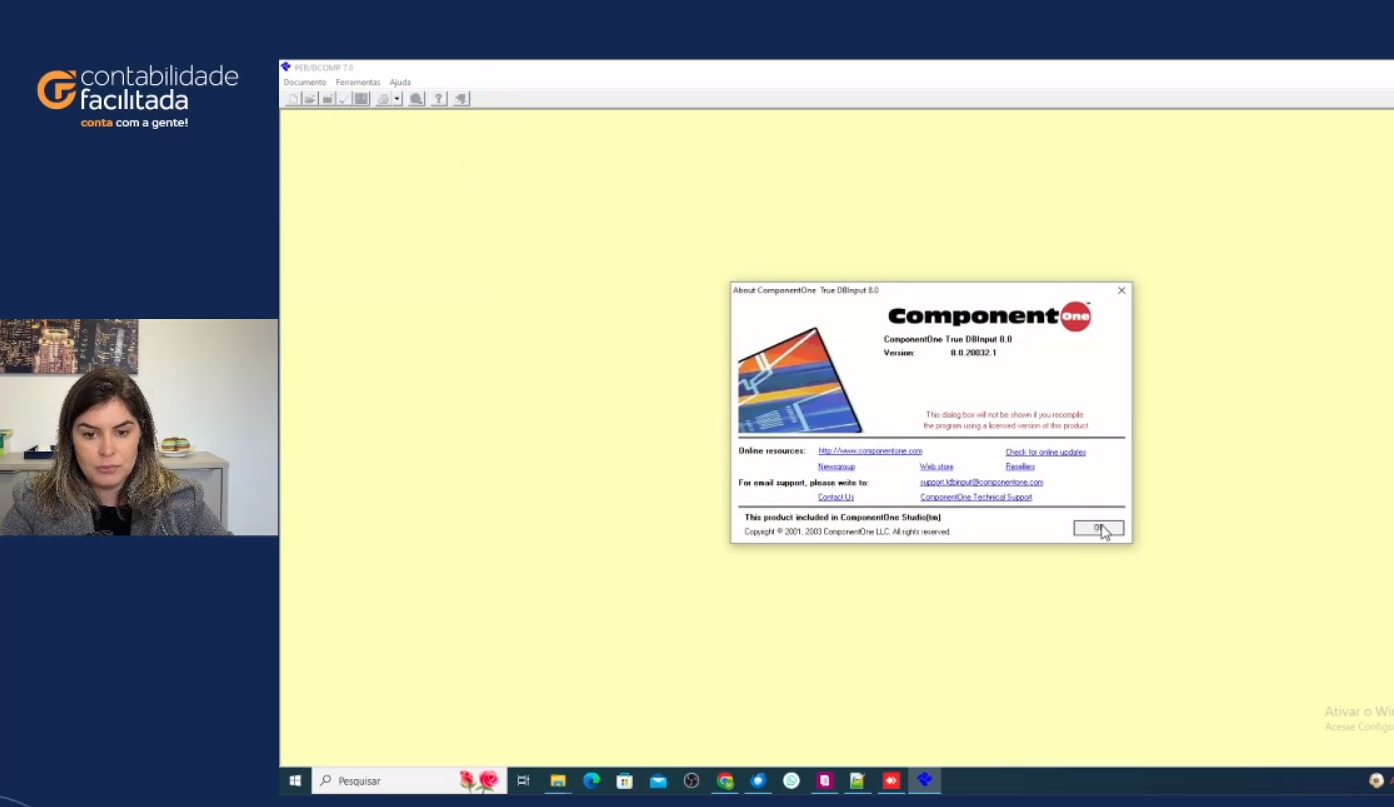
Task: Open File Explorer from the taskbar
Action: (x=558, y=781)
